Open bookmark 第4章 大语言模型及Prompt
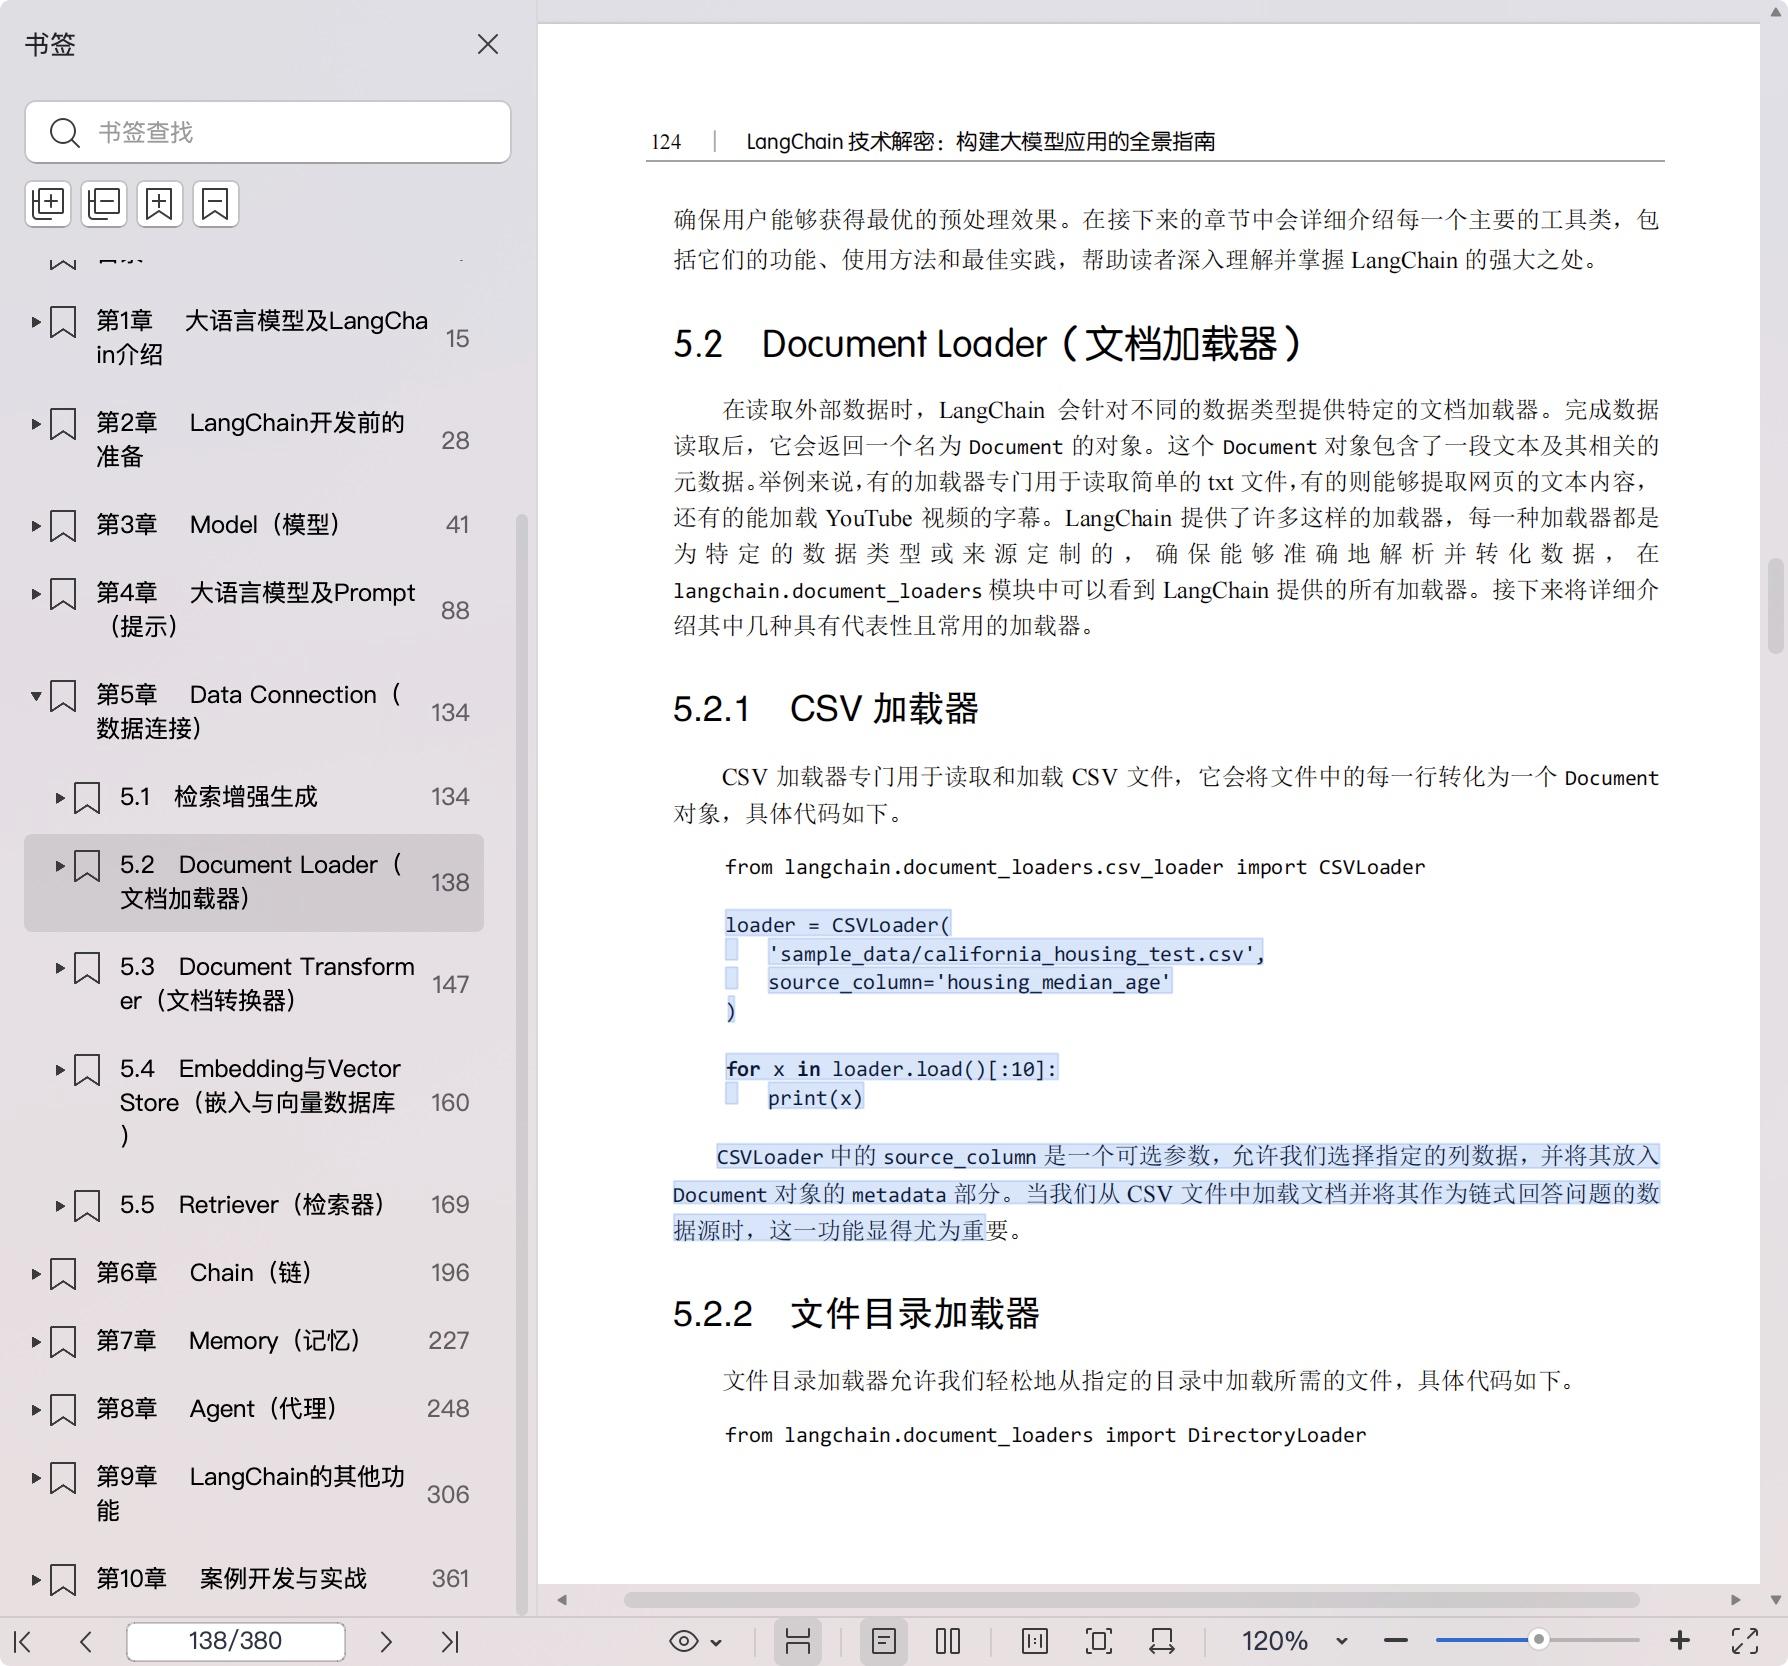Viewport: 1788px width, 1666px height. [x=255, y=609]
